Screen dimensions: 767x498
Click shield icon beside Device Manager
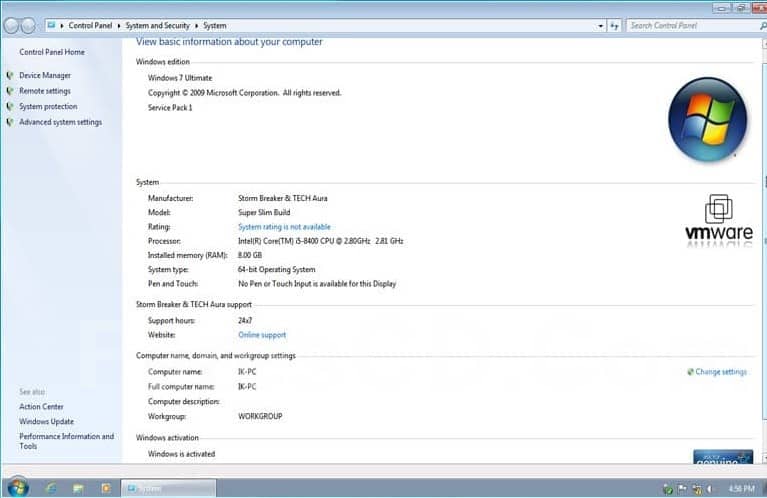click(10, 75)
